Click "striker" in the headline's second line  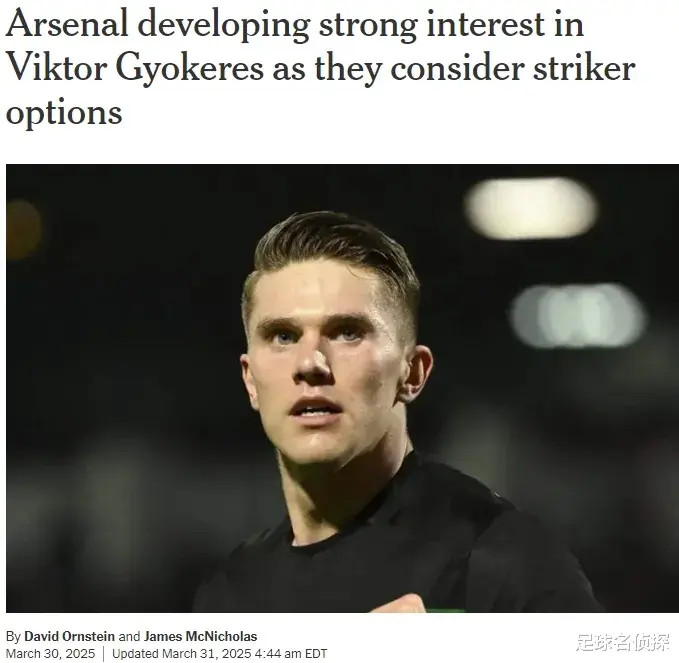pyautogui.click(x=584, y=68)
